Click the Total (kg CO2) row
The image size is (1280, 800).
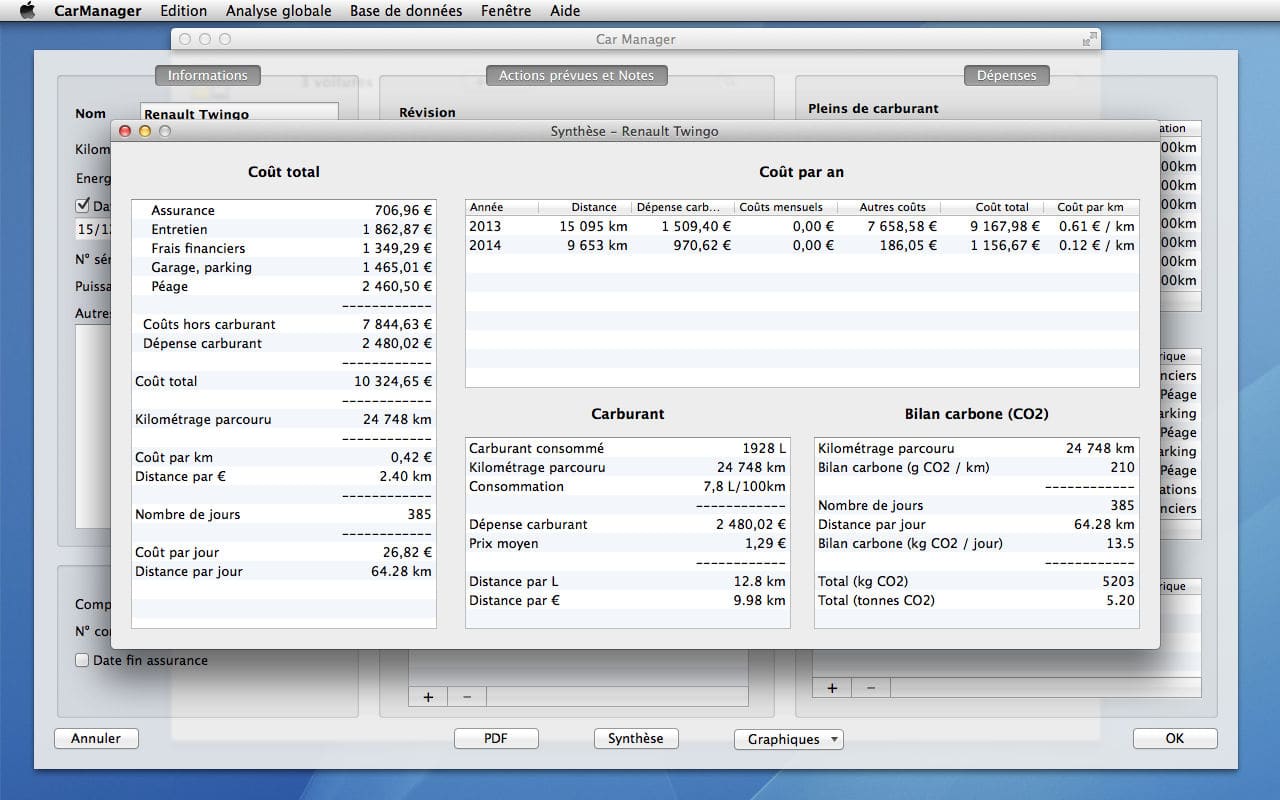click(x=977, y=581)
